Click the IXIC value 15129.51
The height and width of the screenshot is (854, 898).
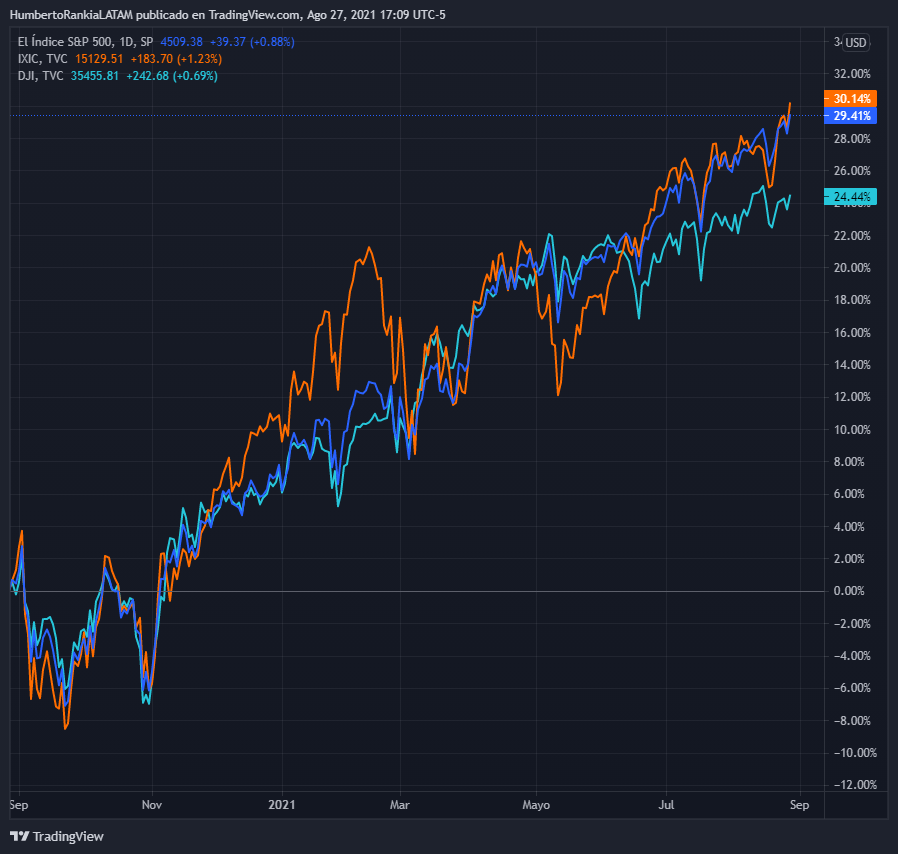[99, 58]
